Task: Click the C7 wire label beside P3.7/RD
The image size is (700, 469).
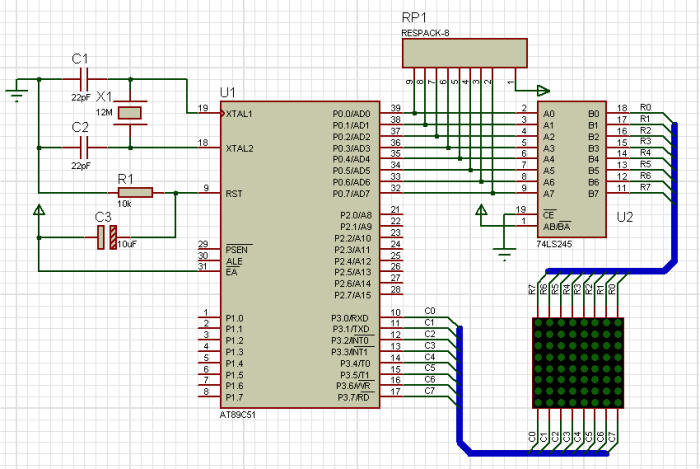Action: 429,390
